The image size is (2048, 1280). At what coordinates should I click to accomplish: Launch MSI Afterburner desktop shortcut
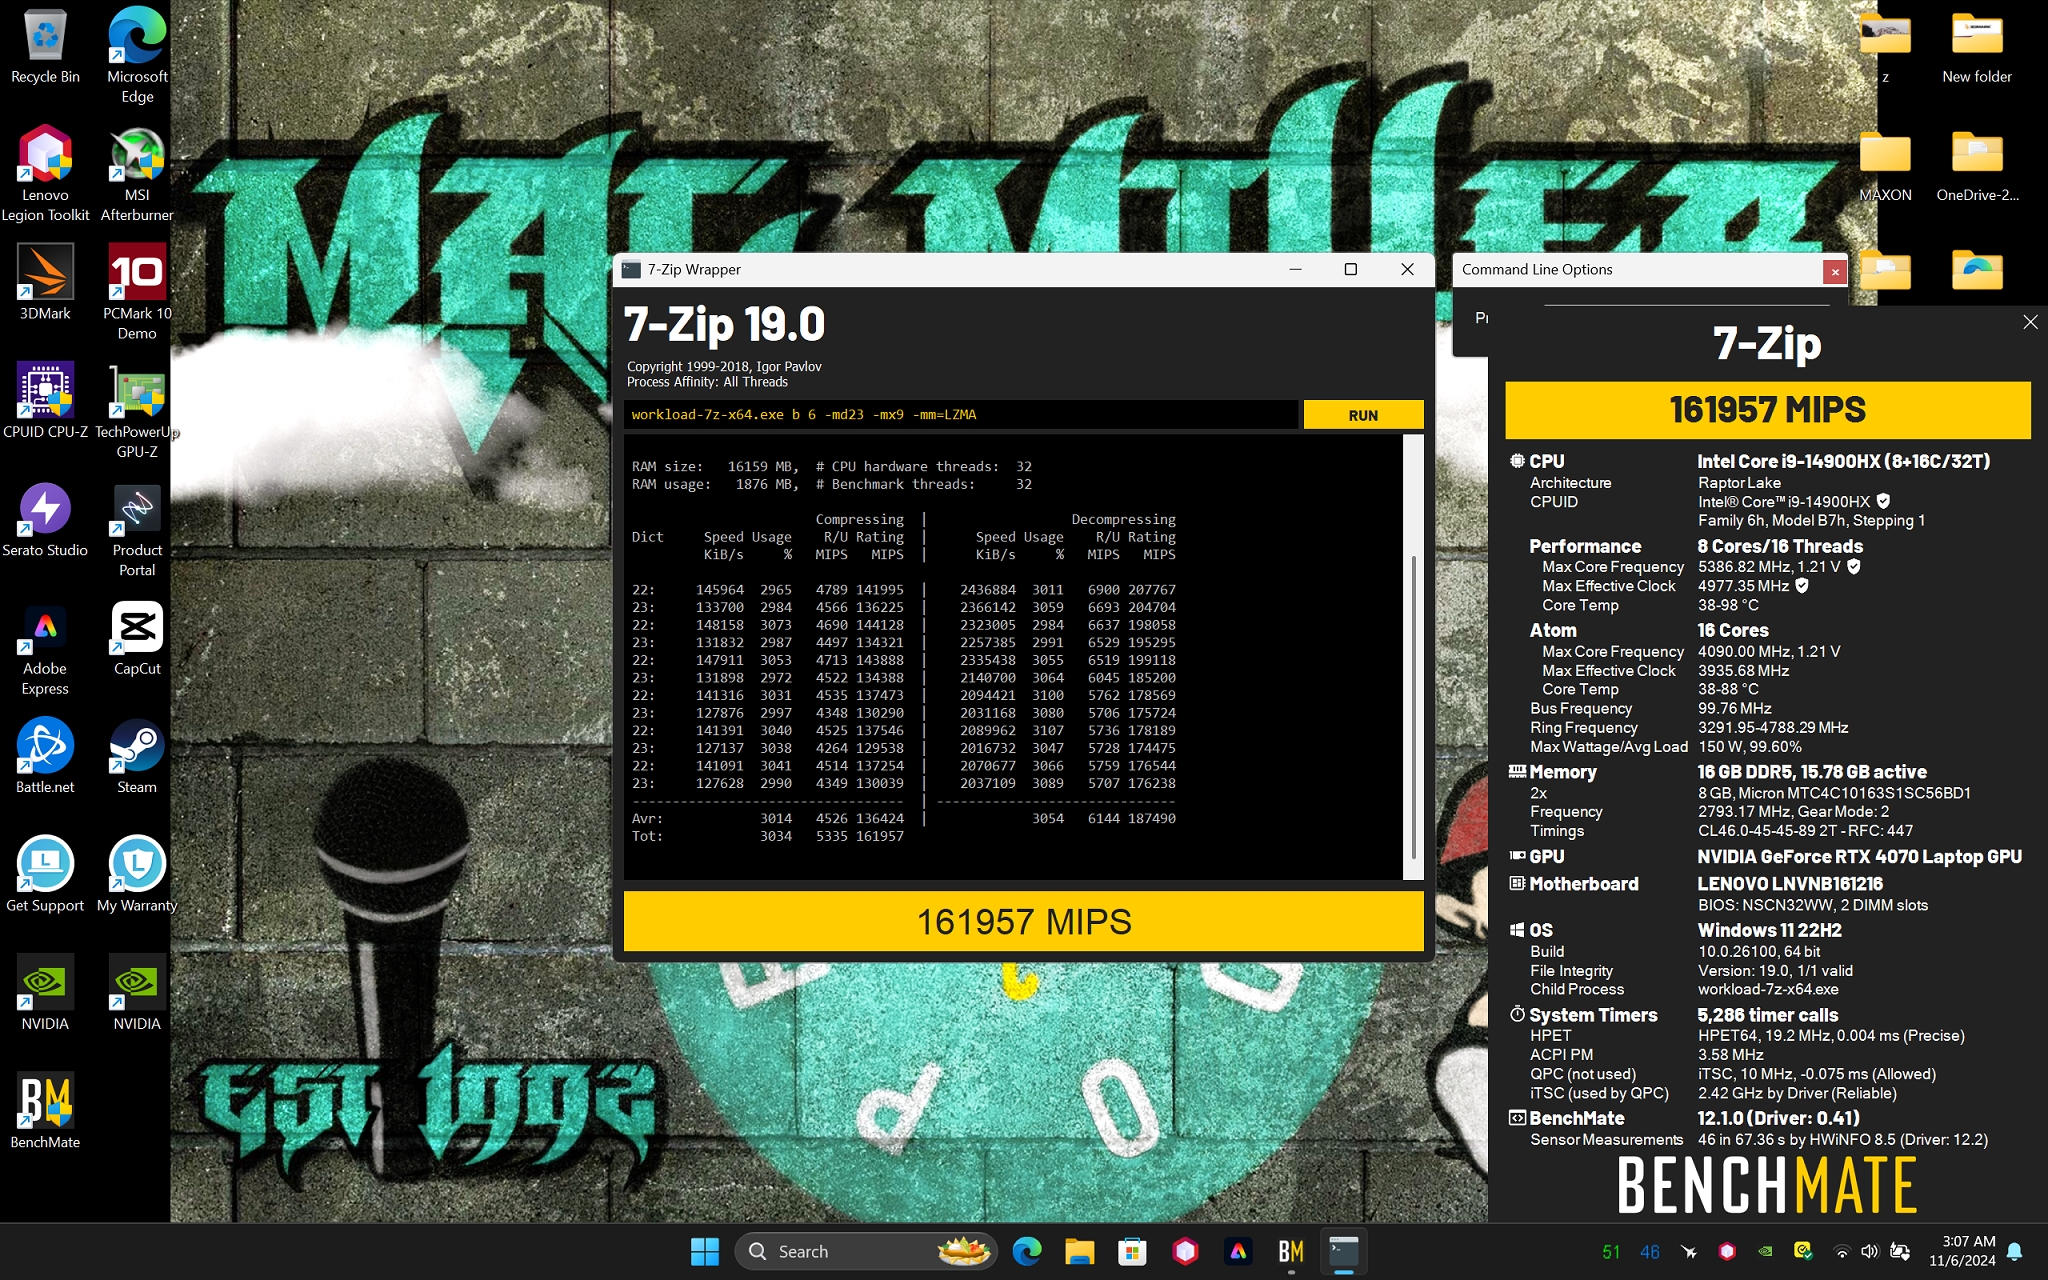tap(137, 174)
